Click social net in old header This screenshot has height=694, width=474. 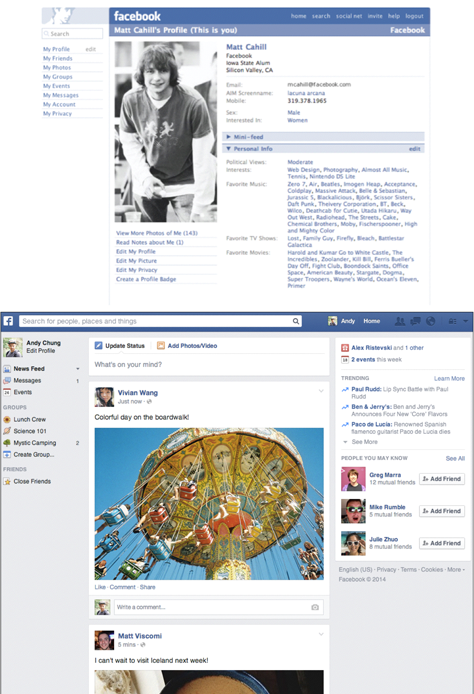click(349, 16)
